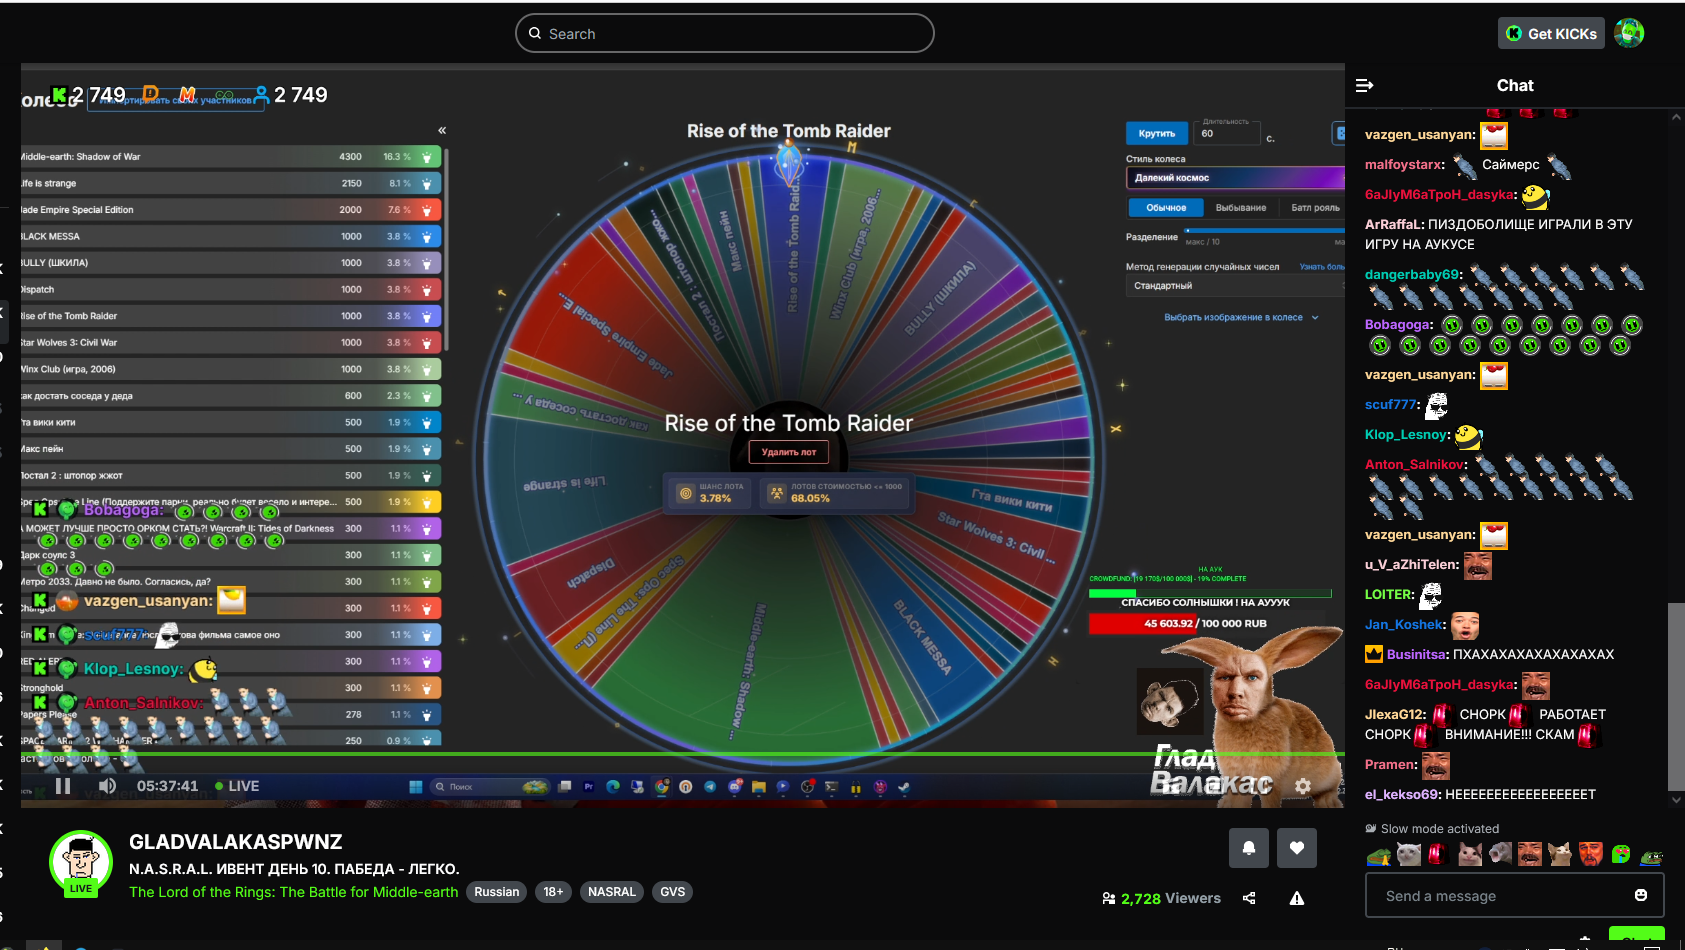Turn on notifications with bell icon

click(x=1249, y=848)
